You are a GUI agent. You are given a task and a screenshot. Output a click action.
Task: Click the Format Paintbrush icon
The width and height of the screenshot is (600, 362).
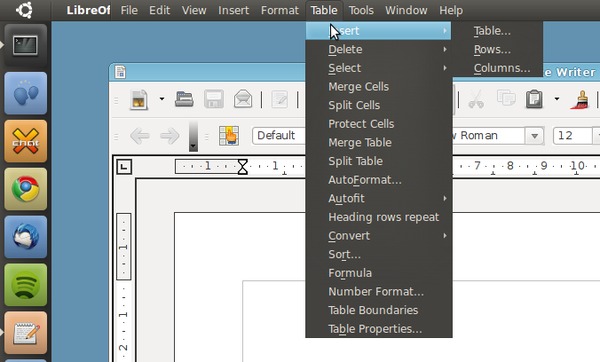(x=580, y=99)
